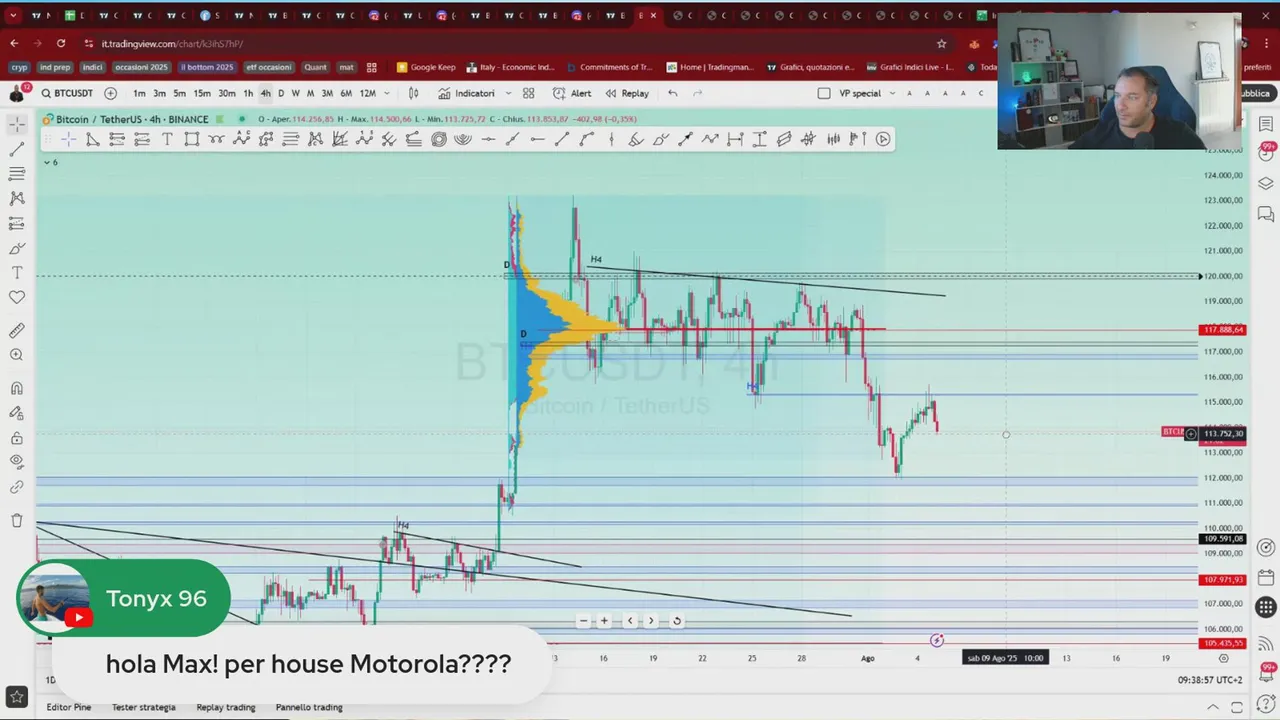Toggle lock all drawings padlock
Image resolution: width=1280 pixels, height=720 pixels.
[x=17, y=438]
